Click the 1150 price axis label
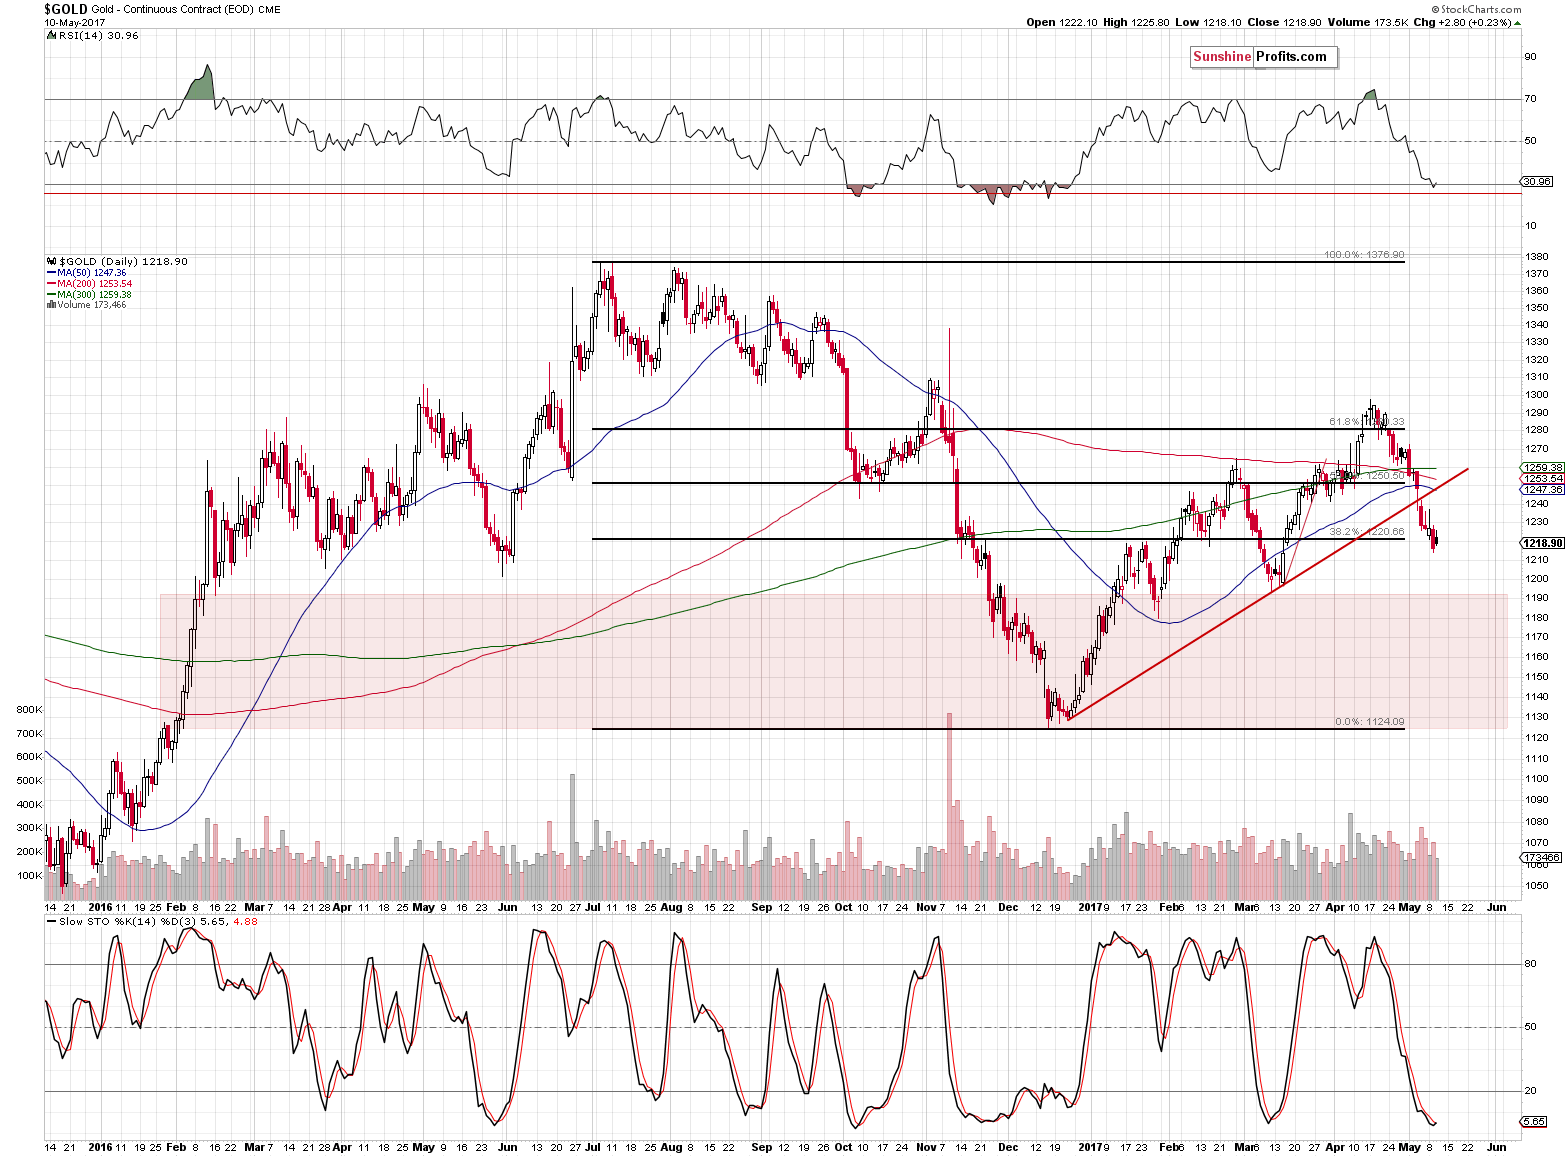This screenshot has width=1565, height=1157. coord(1537,677)
